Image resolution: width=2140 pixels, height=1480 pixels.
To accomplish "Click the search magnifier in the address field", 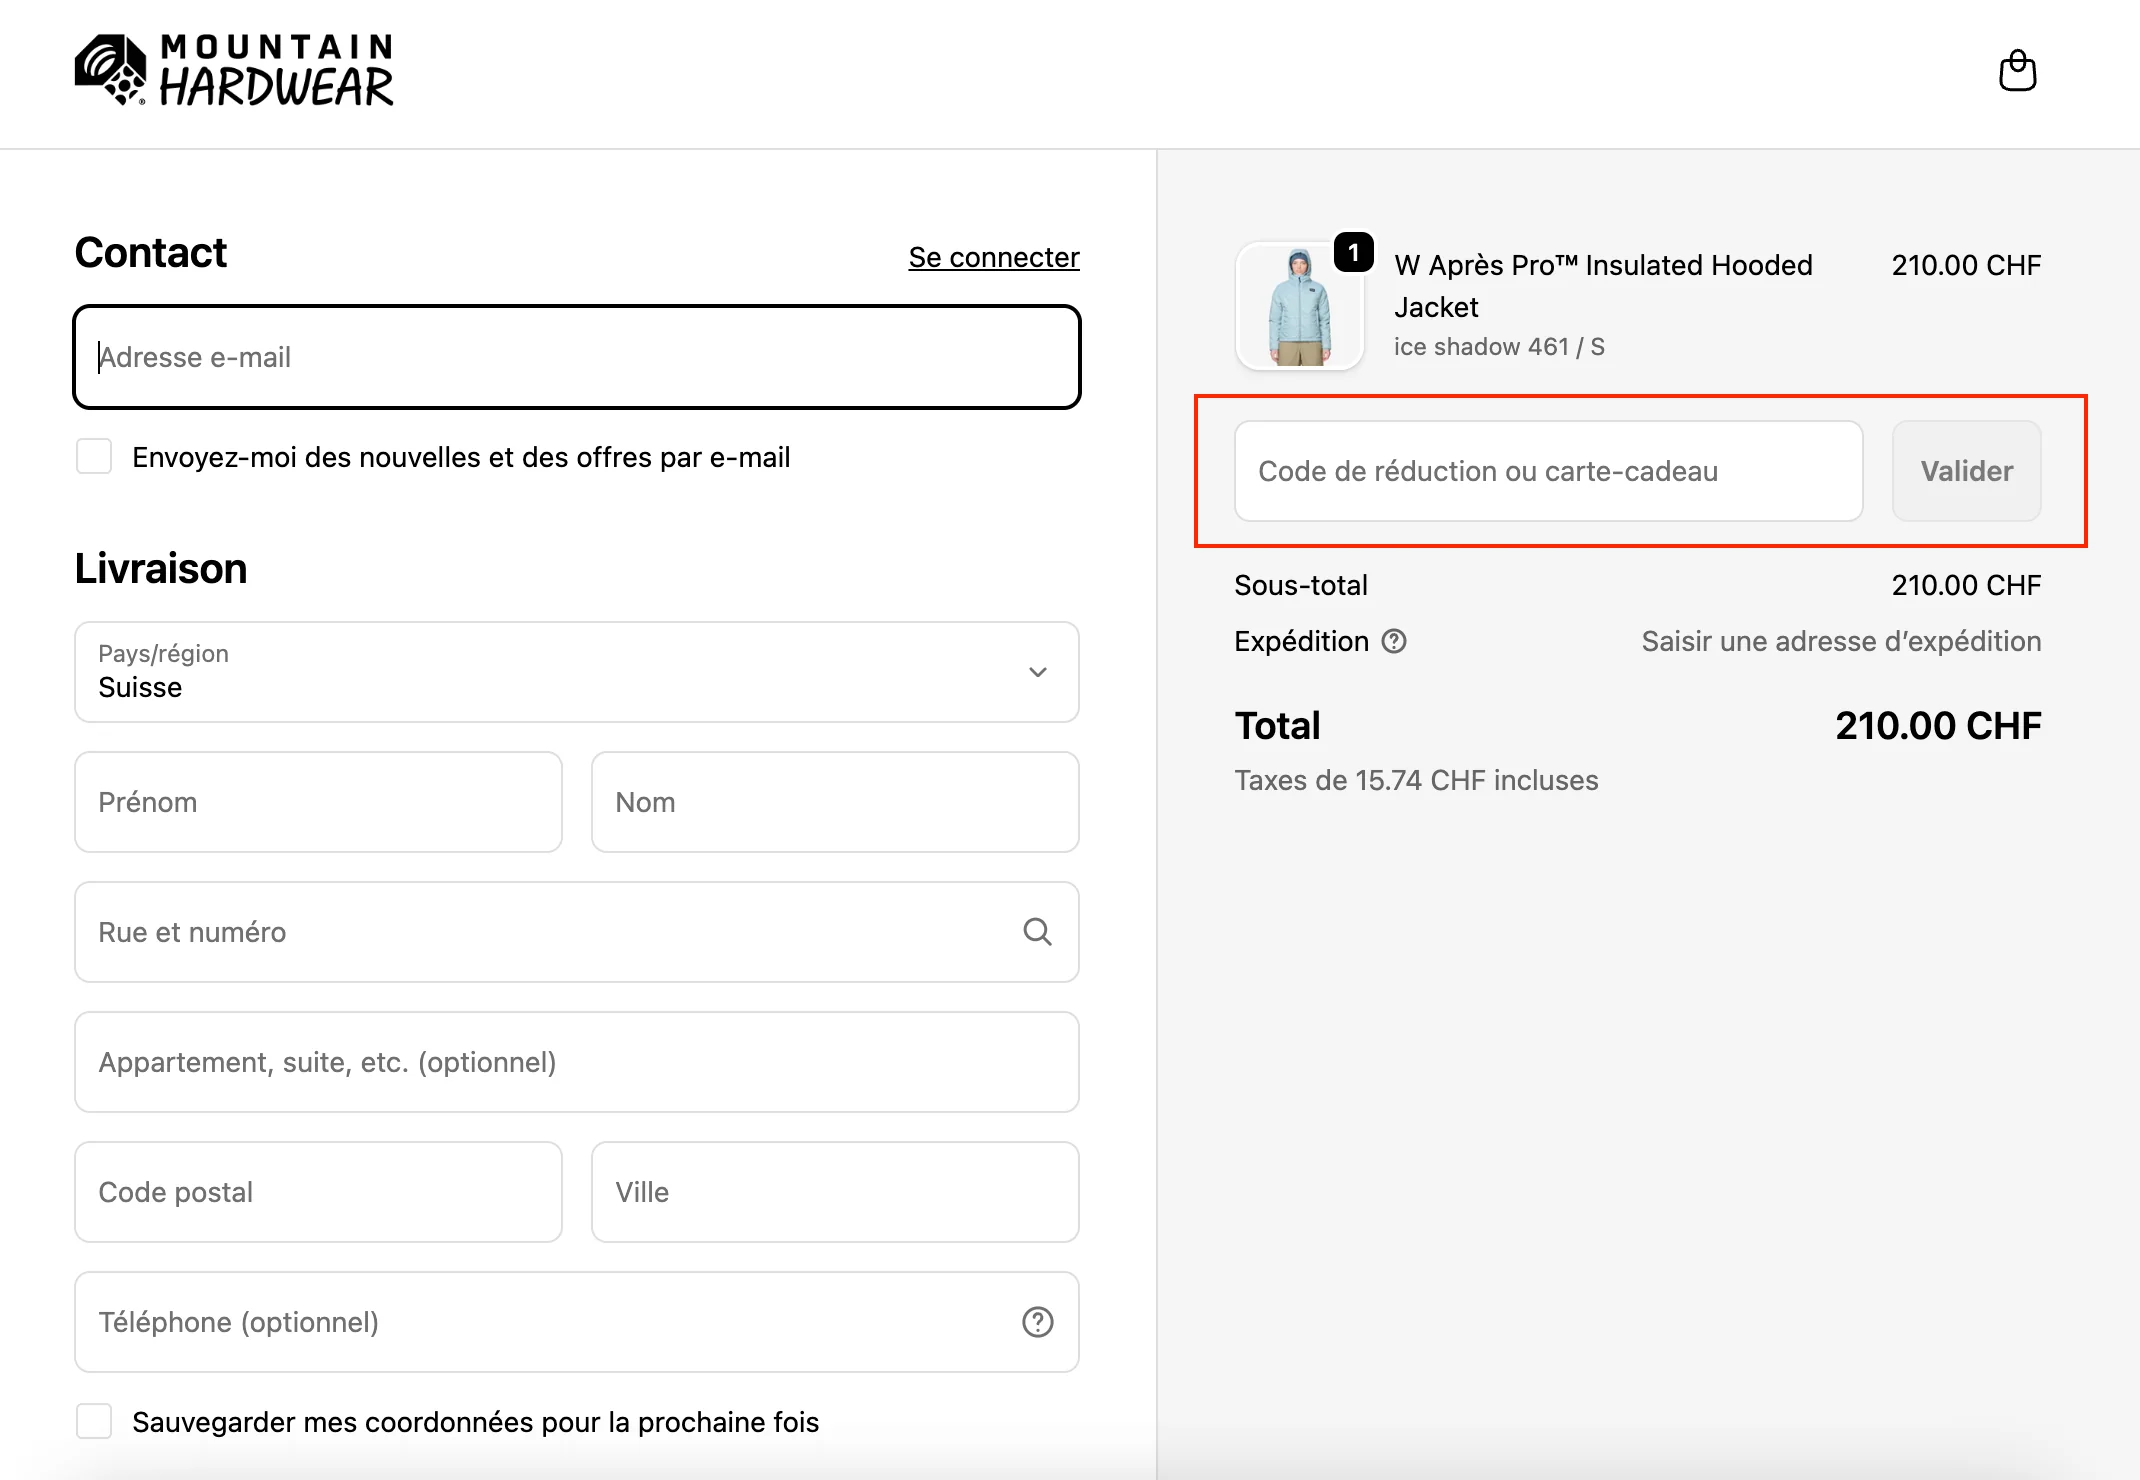I will 1038,932.
